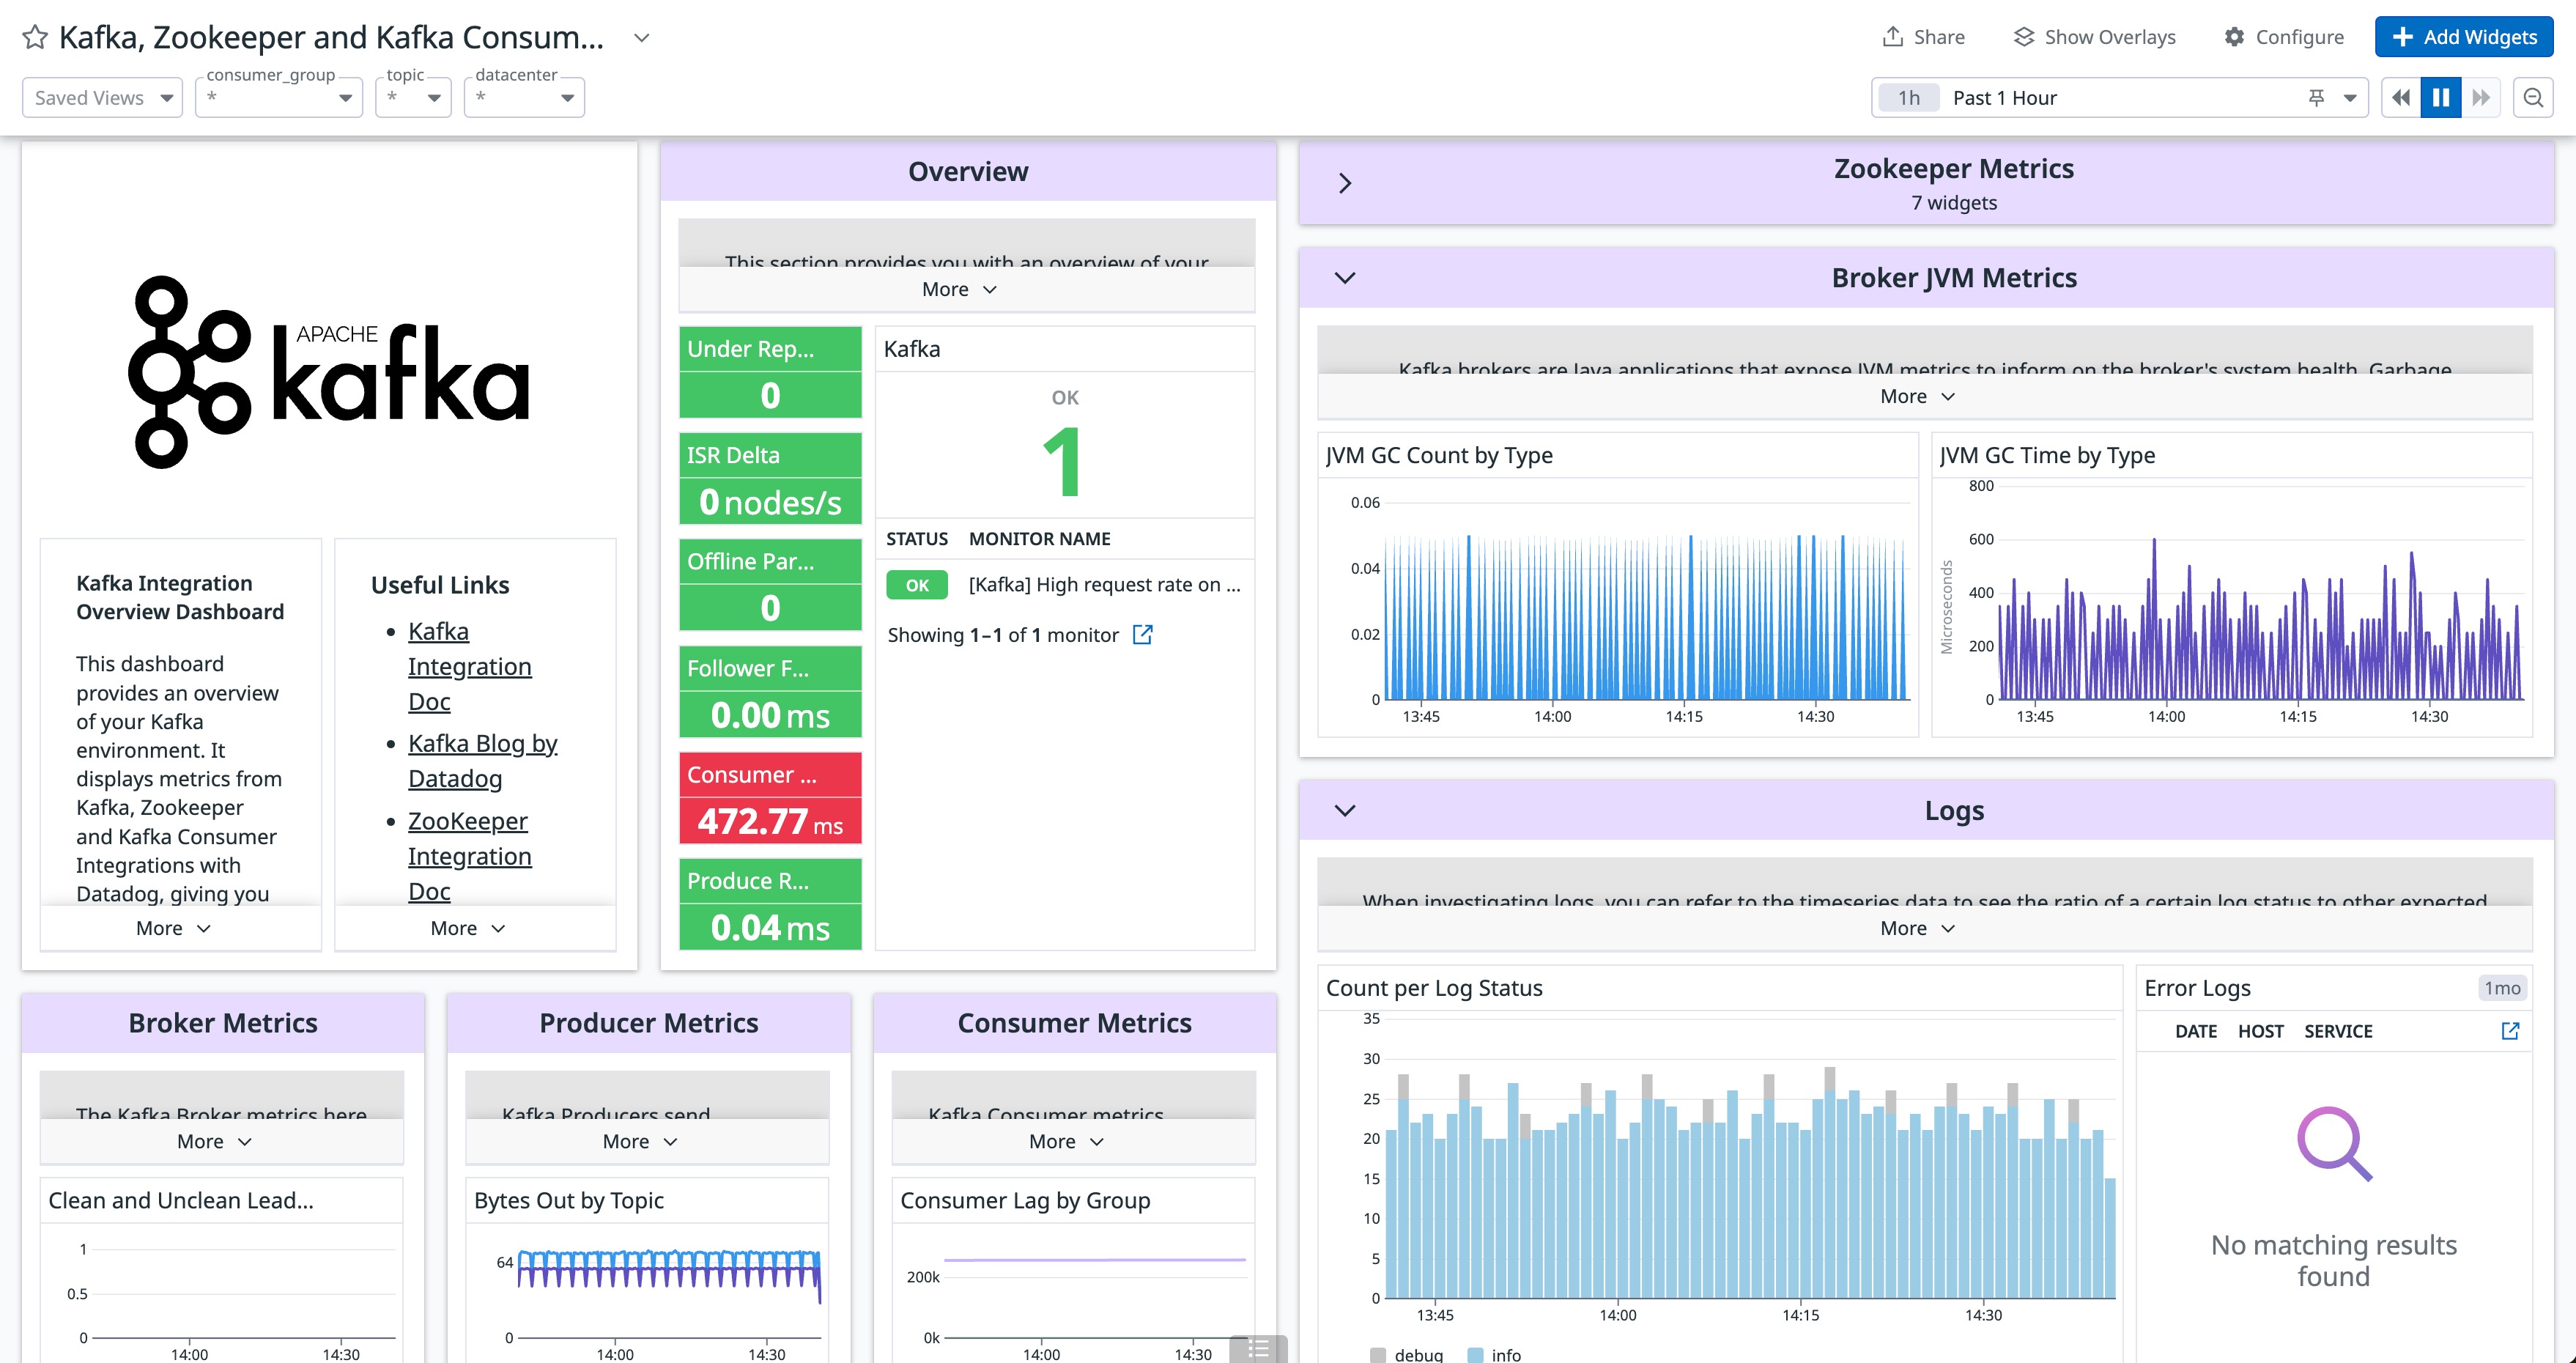
Task: Step time range forward
Action: point(2481,98)
